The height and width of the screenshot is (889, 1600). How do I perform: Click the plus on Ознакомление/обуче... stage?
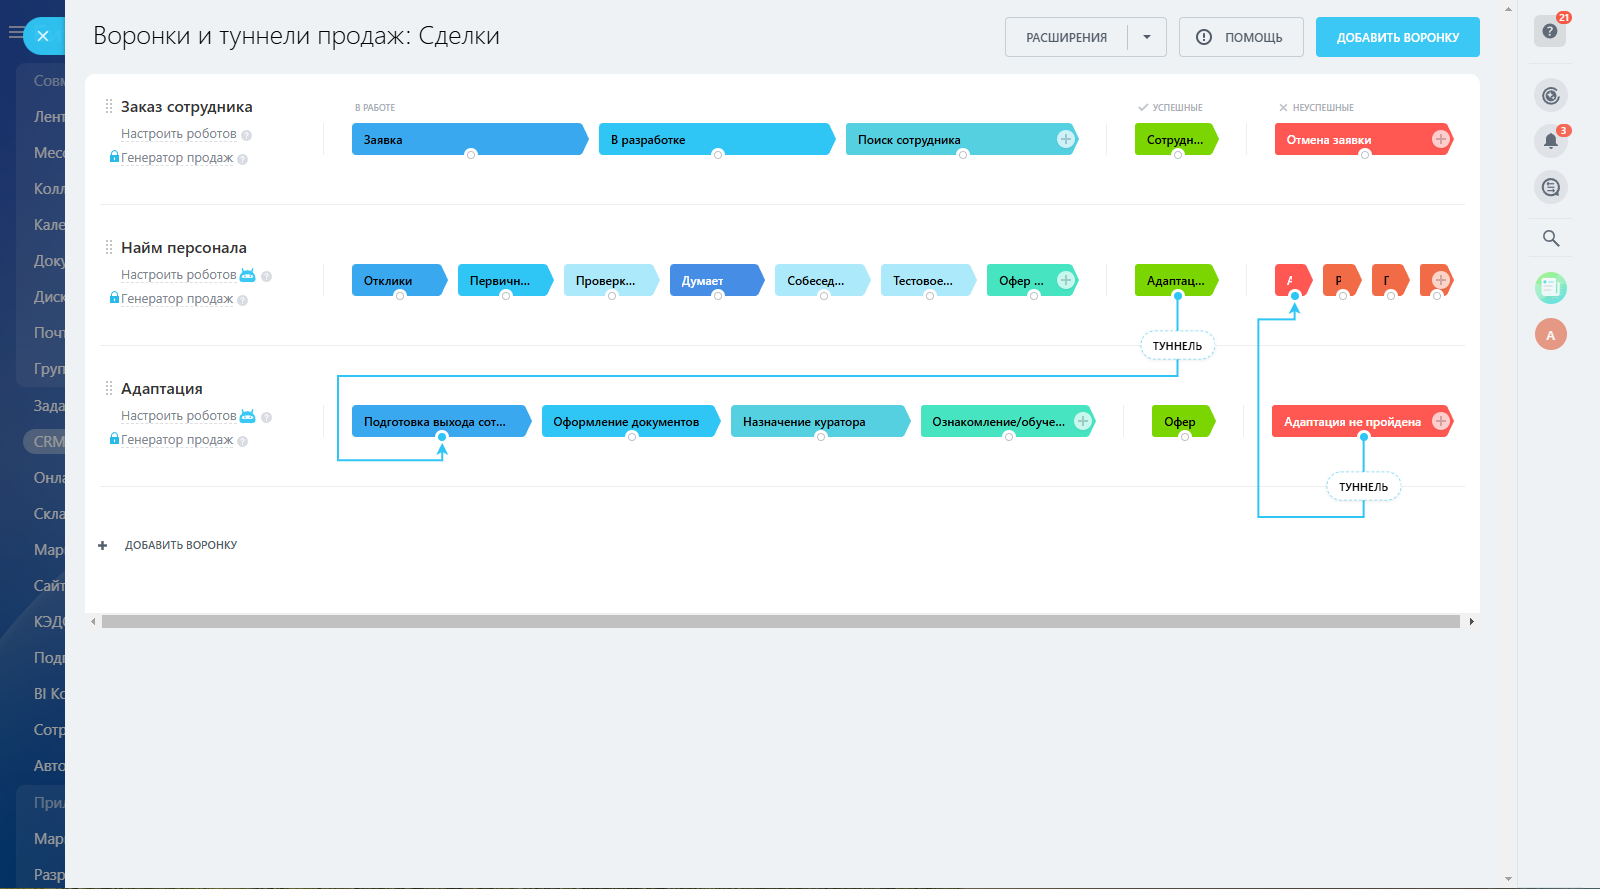coord(1082,421)
